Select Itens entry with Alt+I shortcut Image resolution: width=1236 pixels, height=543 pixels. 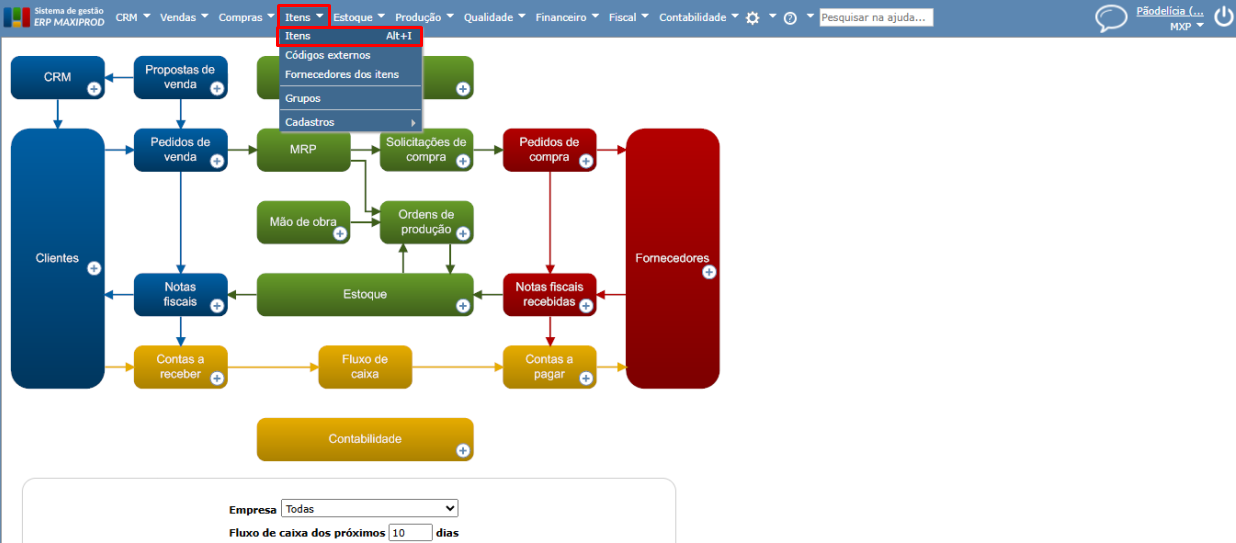350,36
